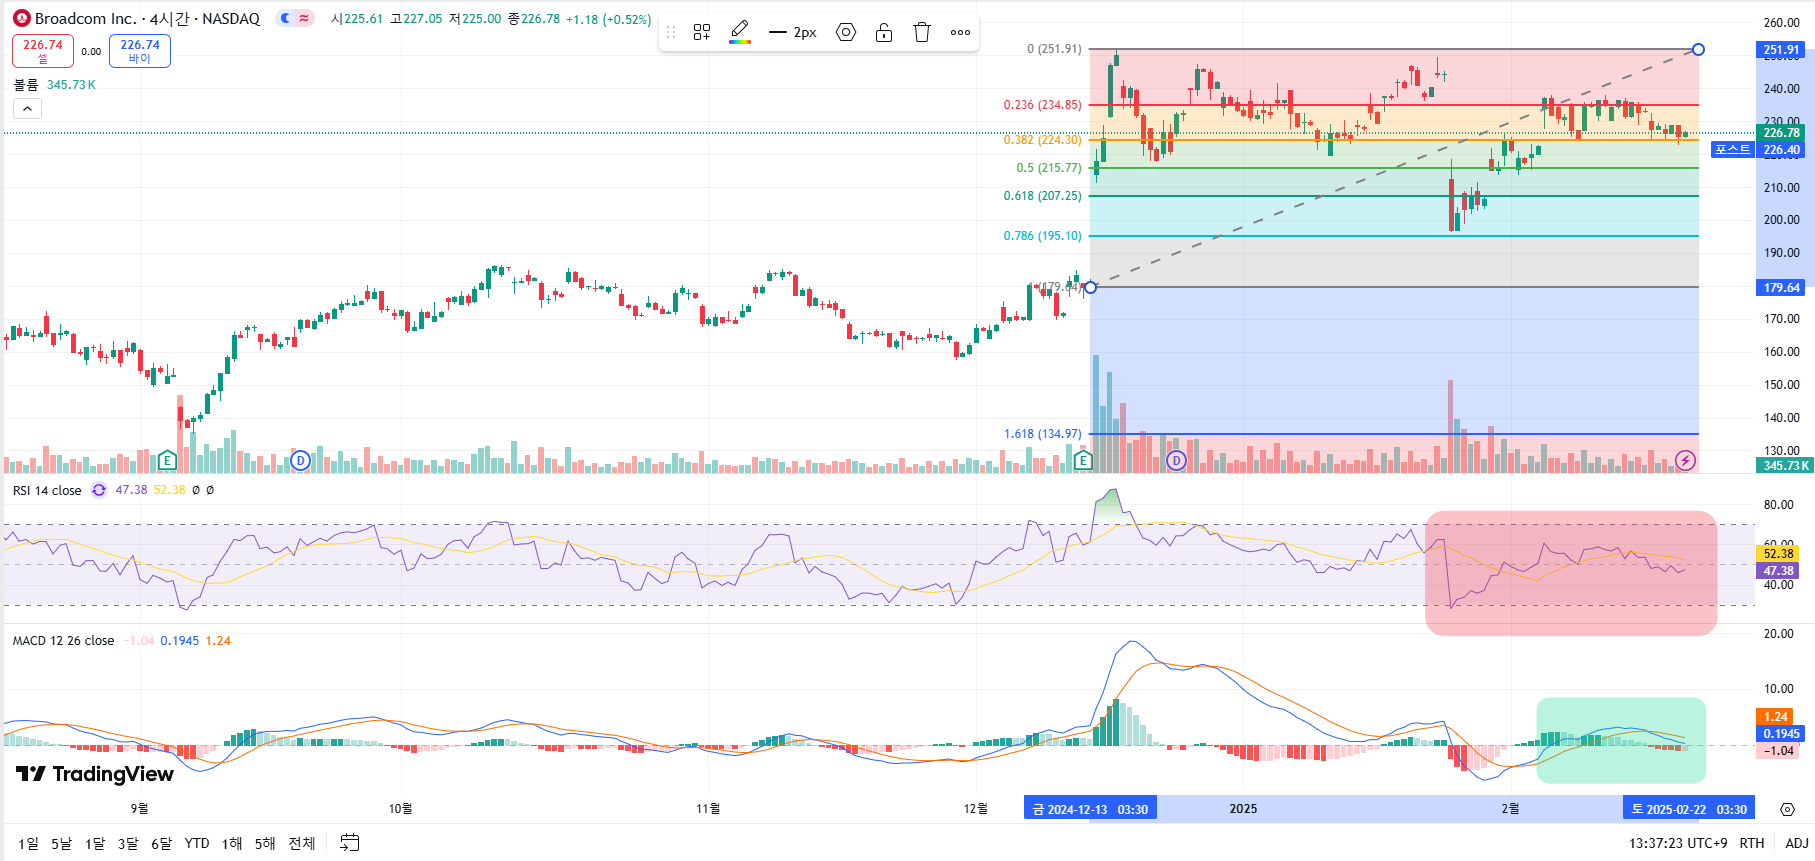This screenshot has width=1815, height=861.
Task: Click the orange 1.24 MACD axis label
Action: [1775, 717]
